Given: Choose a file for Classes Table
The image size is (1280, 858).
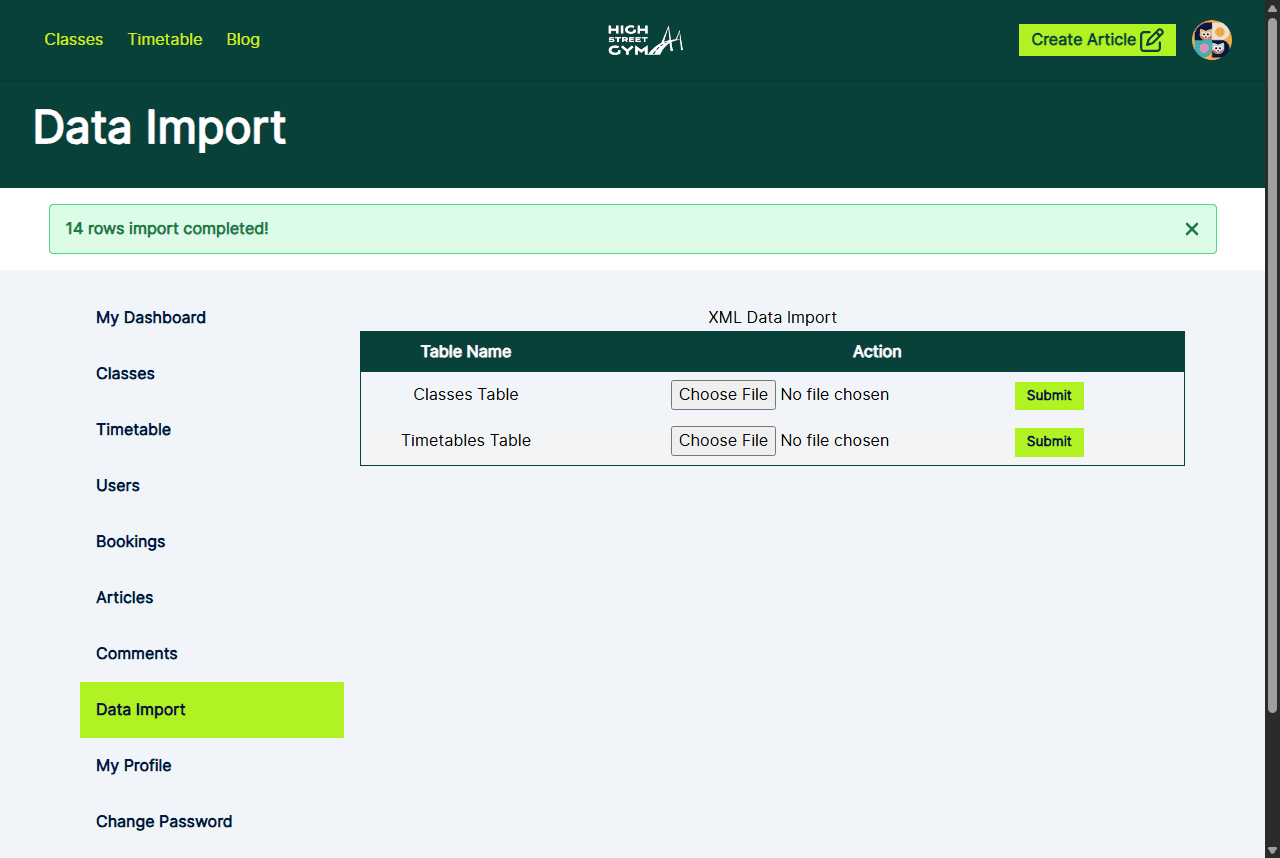Looking at the screenshot, I should click(723, 395).
